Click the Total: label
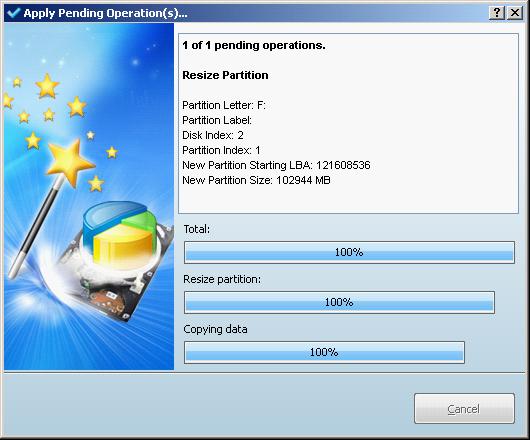 pyautogui.click(x=197, y=229)
